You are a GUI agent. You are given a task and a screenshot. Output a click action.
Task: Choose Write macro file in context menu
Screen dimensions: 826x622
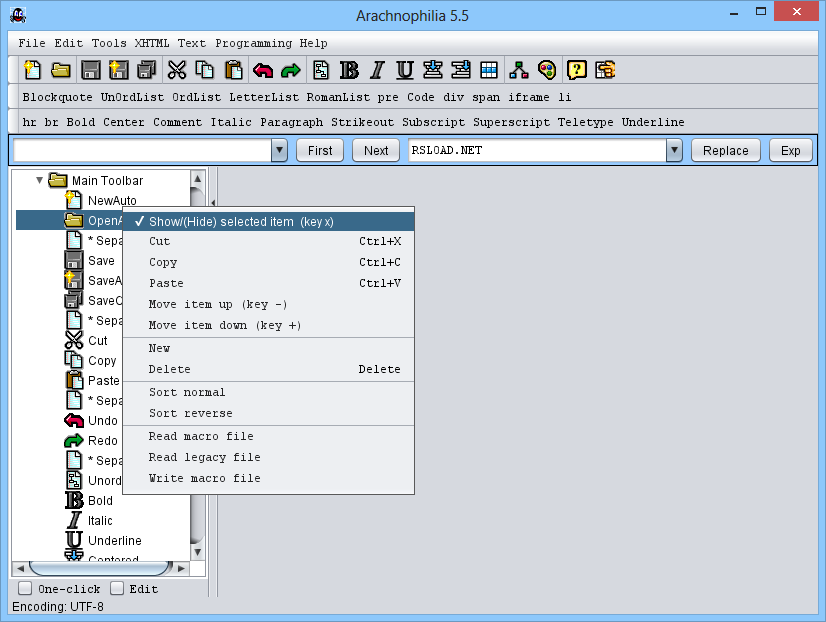(269, 478)
